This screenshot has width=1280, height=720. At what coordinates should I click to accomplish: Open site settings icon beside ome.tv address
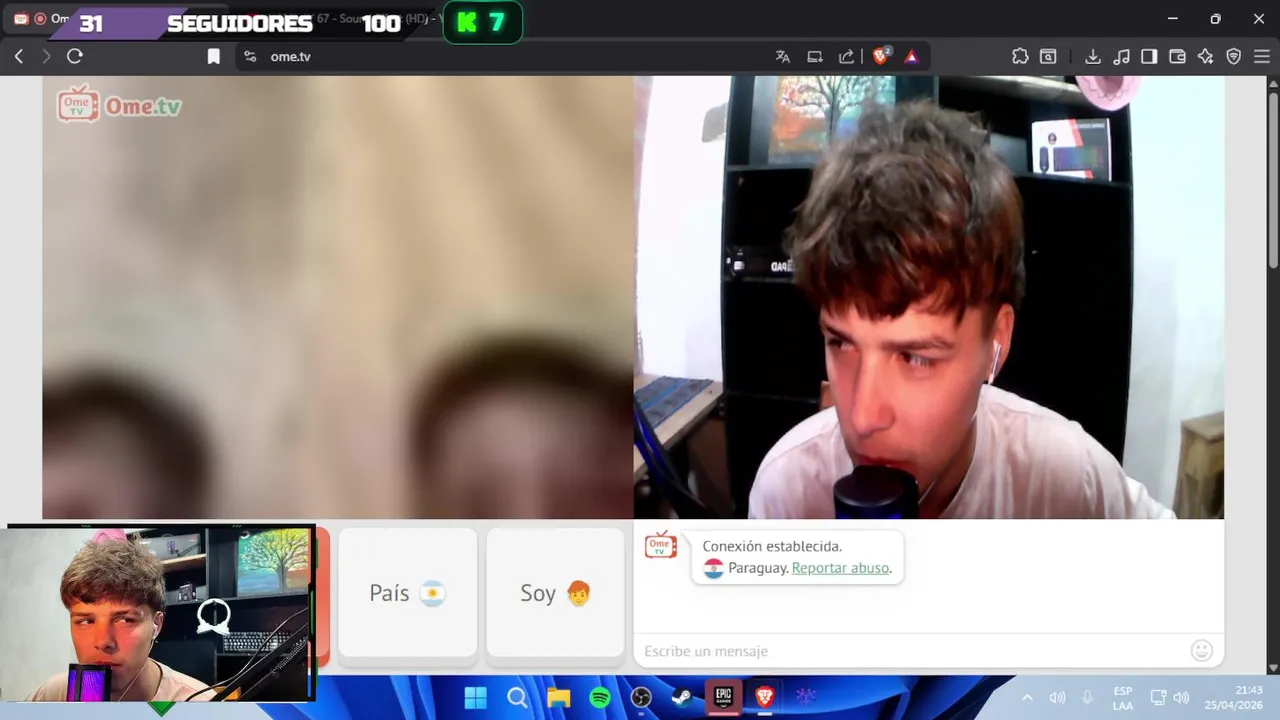250,57
